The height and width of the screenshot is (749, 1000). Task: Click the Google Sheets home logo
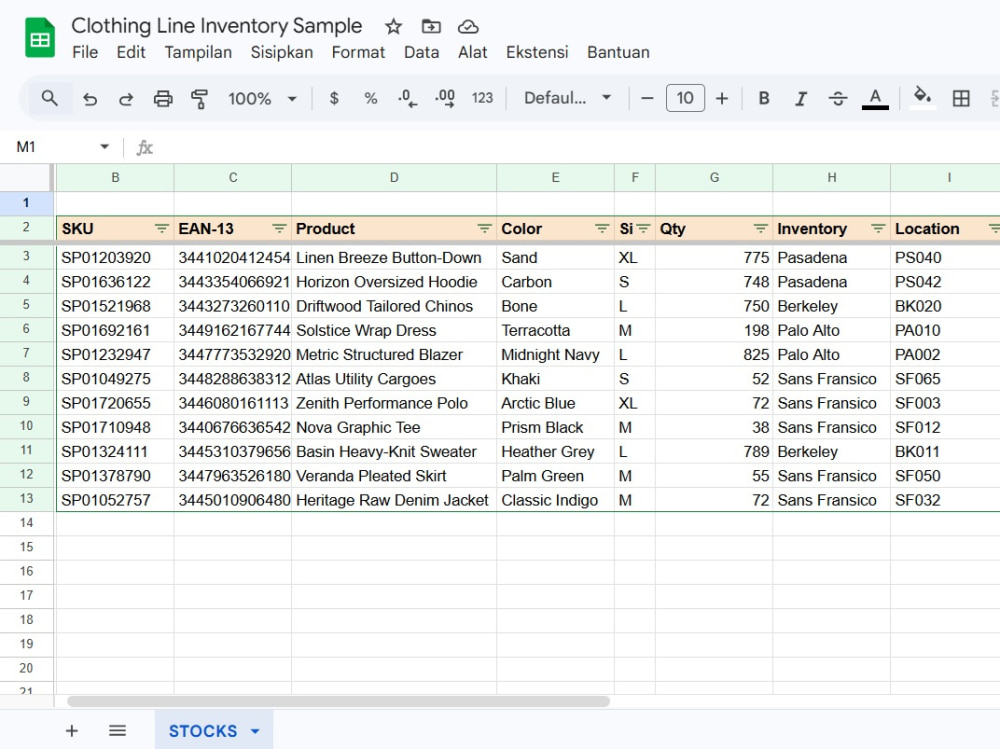click(40, 39)
